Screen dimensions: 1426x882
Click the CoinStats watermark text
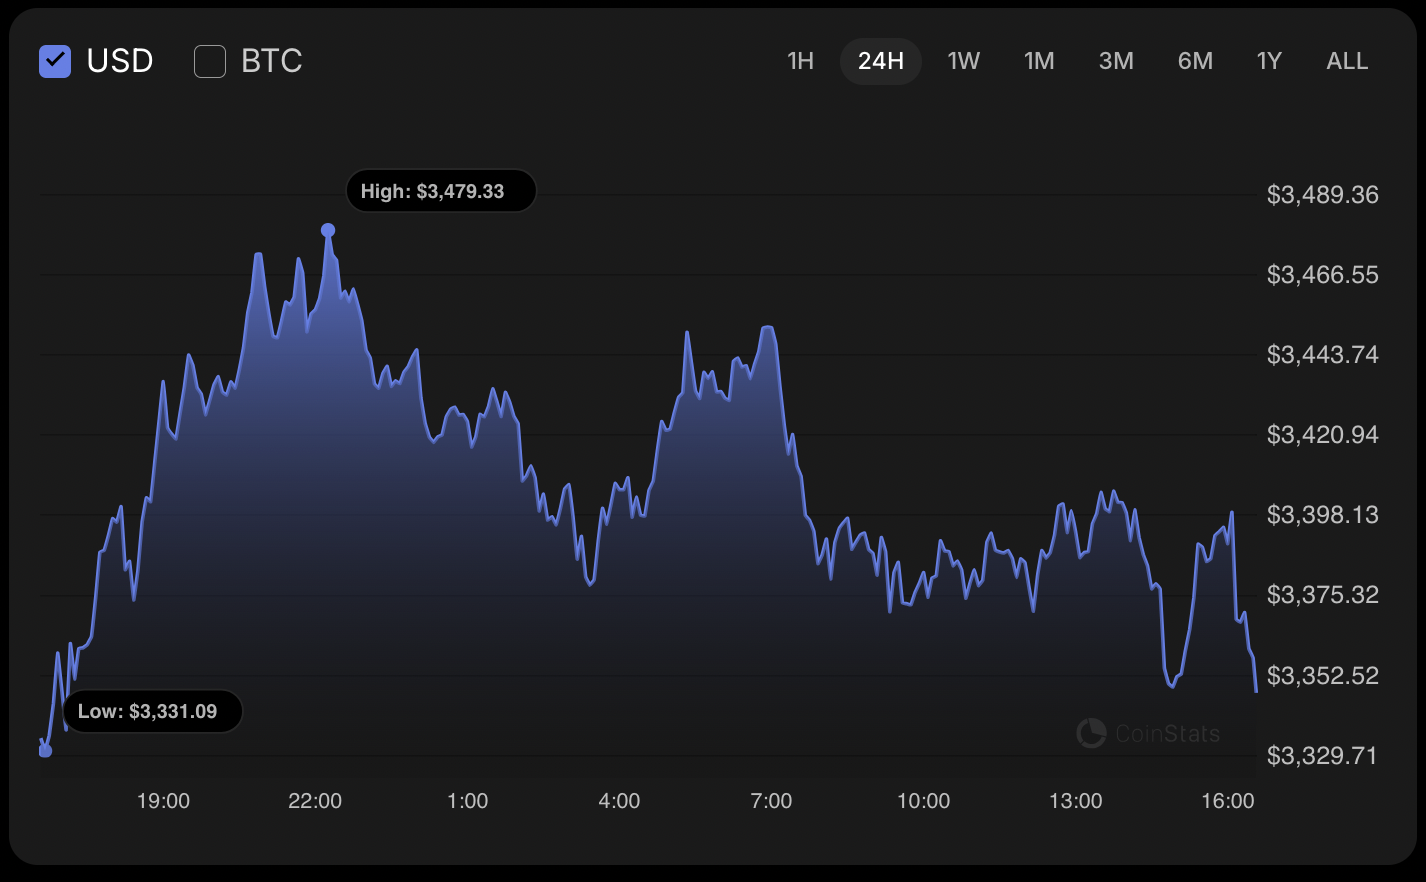[x=1167, y=734]
